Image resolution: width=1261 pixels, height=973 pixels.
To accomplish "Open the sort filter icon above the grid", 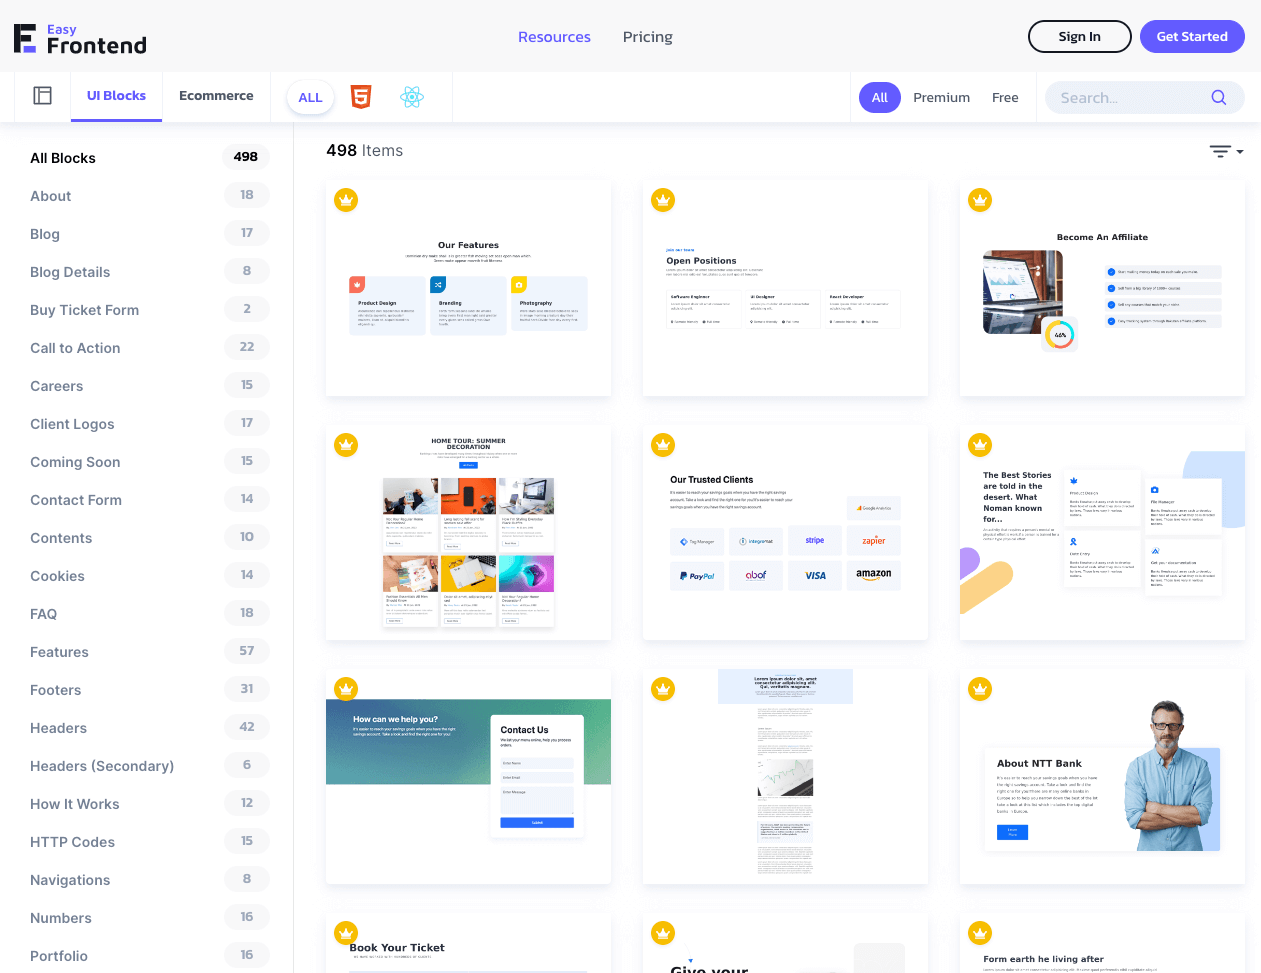I will click(1220, 150).
